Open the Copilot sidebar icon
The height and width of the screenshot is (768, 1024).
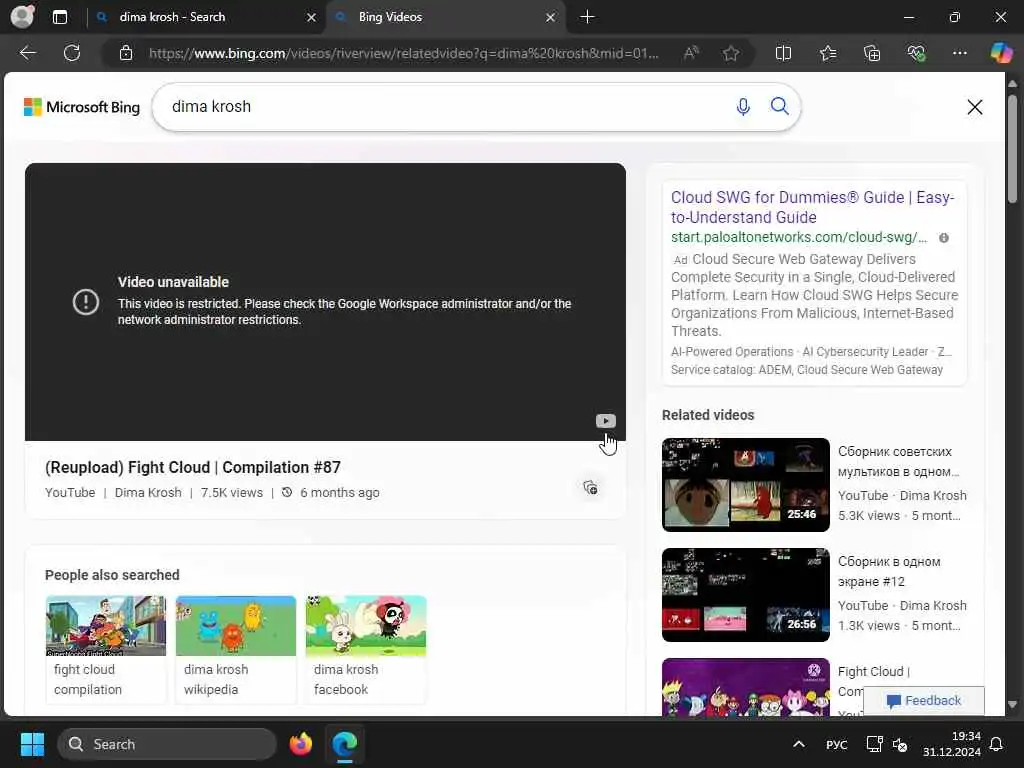[1001, 53]
